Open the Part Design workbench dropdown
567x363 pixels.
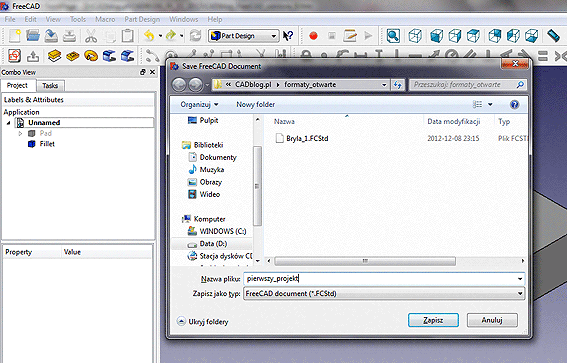tap(244, 36)
